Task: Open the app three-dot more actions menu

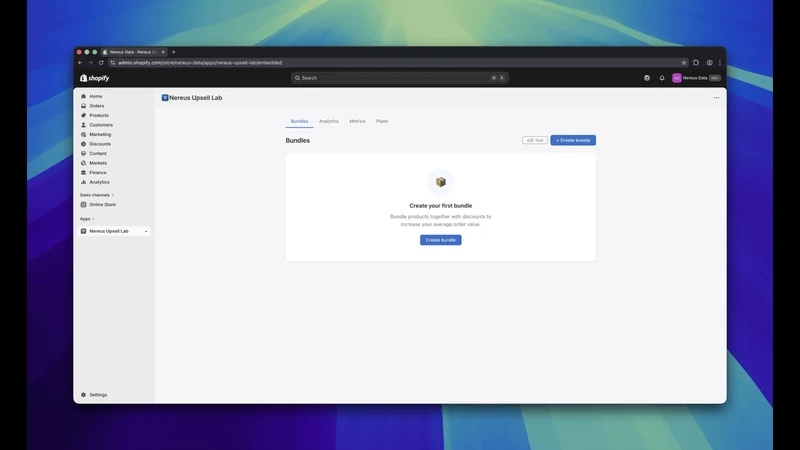Action: 716,97
